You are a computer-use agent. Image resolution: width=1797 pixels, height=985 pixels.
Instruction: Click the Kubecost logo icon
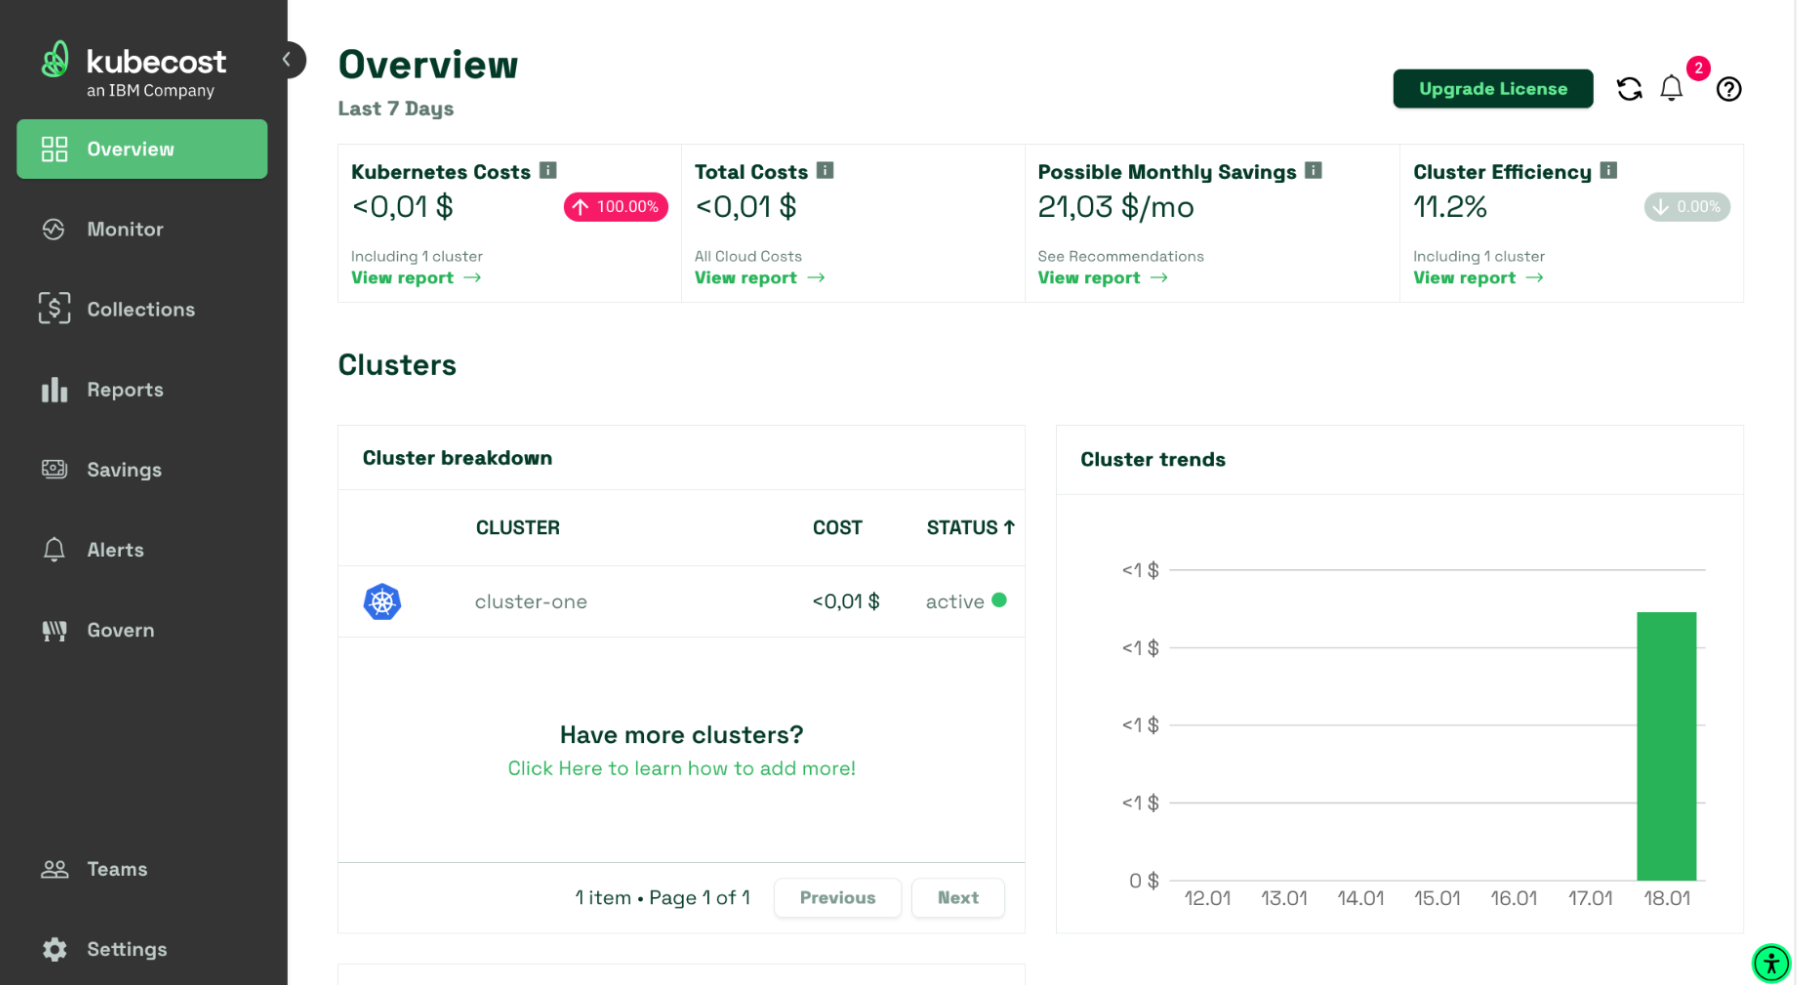(55, 60)
